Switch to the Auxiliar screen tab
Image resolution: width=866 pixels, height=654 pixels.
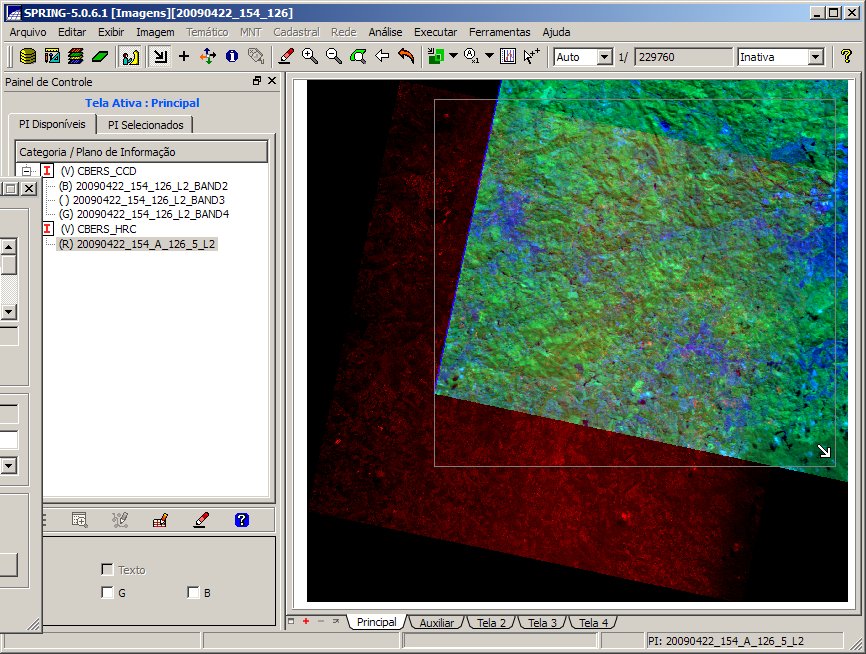pyautogui.click(x=437, y=623)
